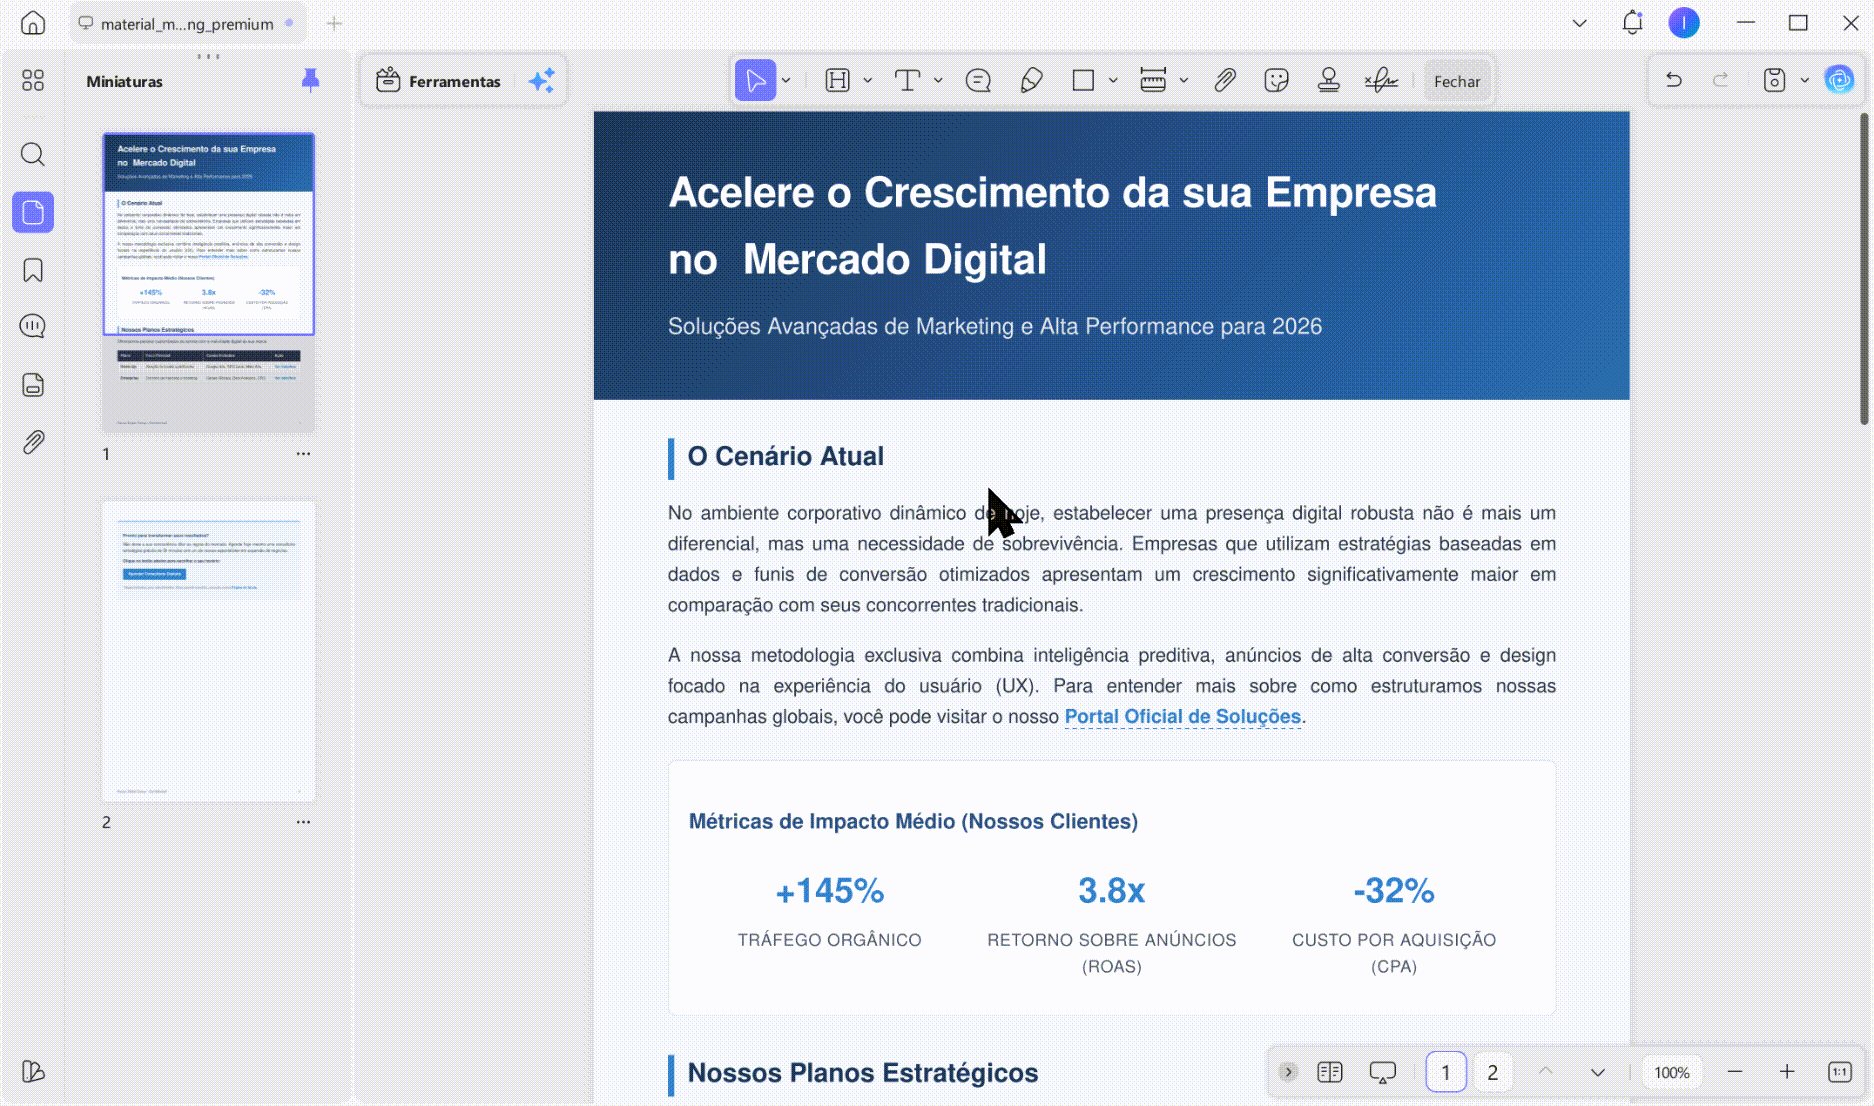The width and height of the screenshot is (1874, 1106).
Task: Open the signature tool
Action: pyautogui.click(x=1381, y=80)
